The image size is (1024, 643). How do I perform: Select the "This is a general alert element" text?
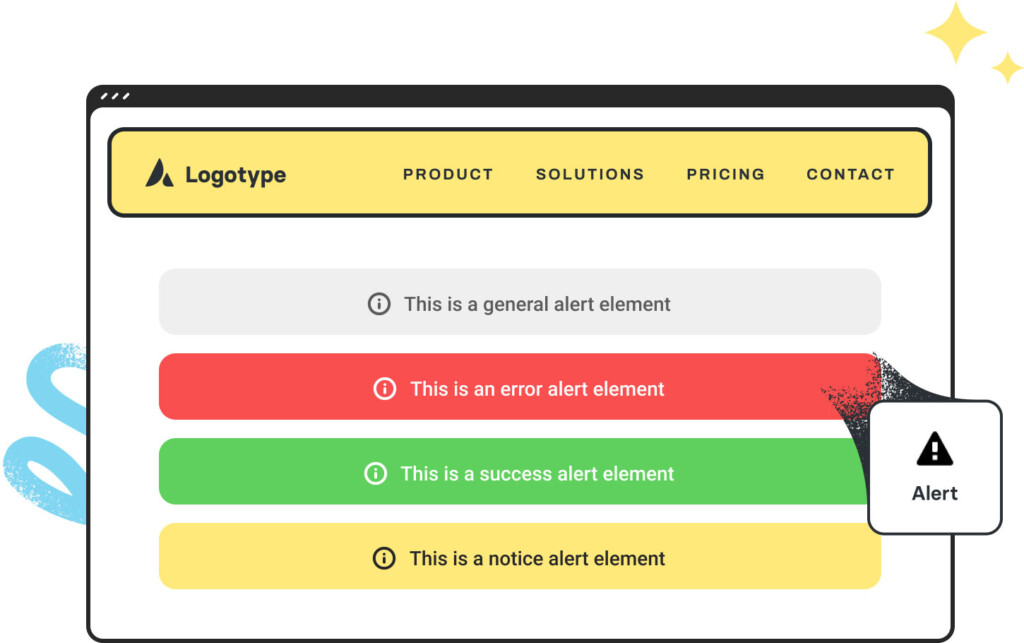pos(537,304)
